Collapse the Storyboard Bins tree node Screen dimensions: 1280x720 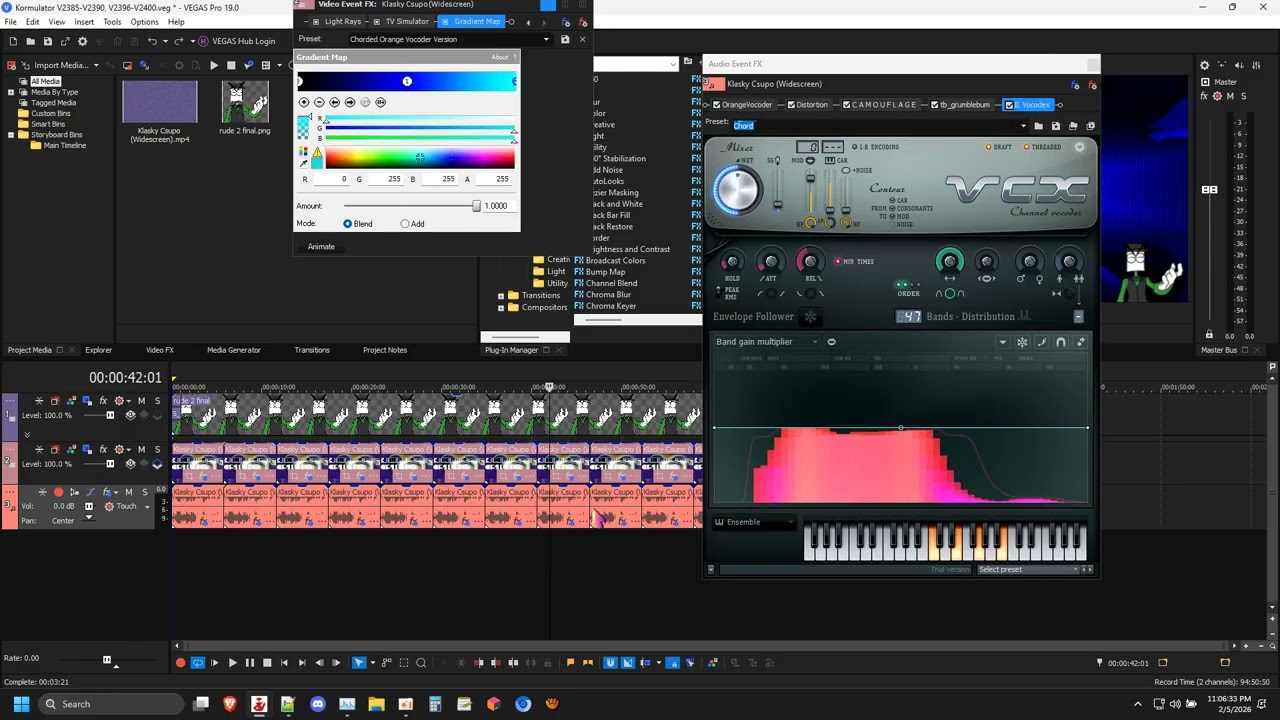click(11, 135)
